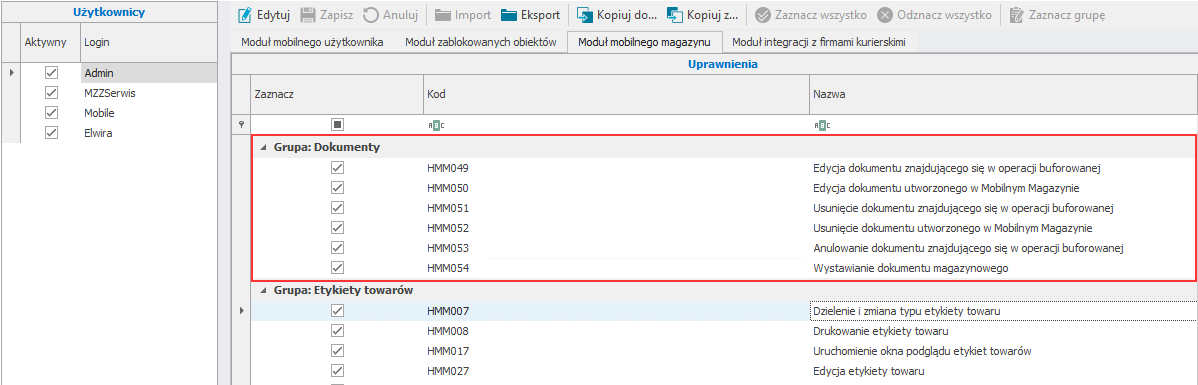Screen dimensions: 1198x385
Task: Select the Admin login row
Action: point(148,73)
